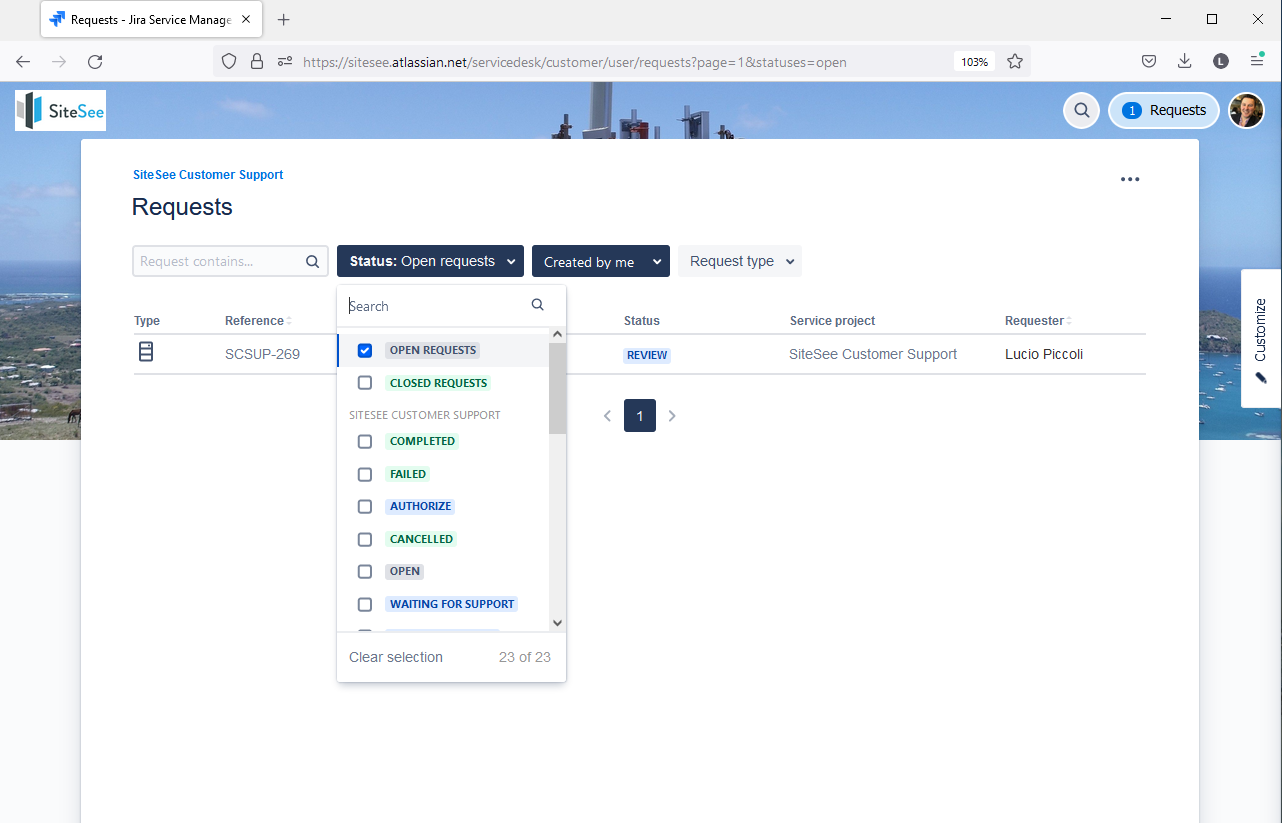
Task: Click the status list scroll-down arrow
Action: pos(558,623)
